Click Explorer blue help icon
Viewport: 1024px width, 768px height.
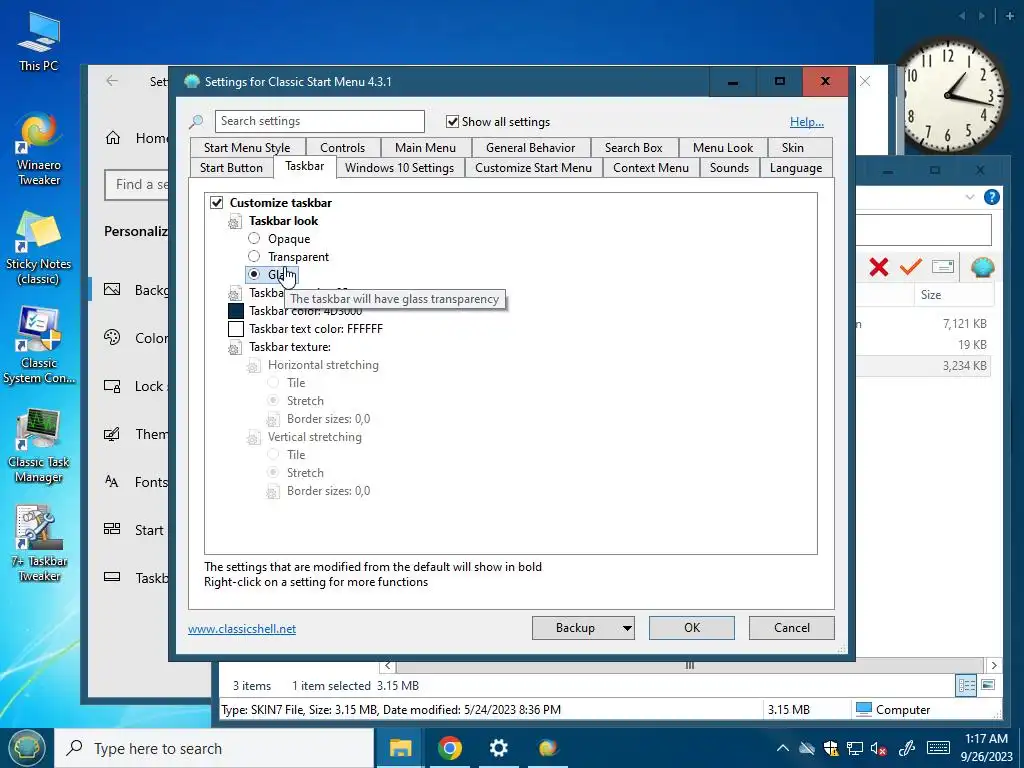click(991, 197)
